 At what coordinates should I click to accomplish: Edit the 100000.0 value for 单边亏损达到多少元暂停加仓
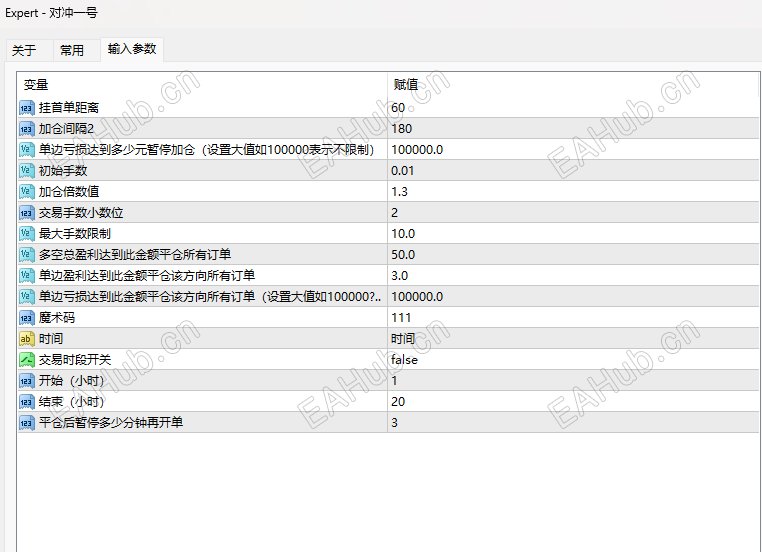[573, 150]
